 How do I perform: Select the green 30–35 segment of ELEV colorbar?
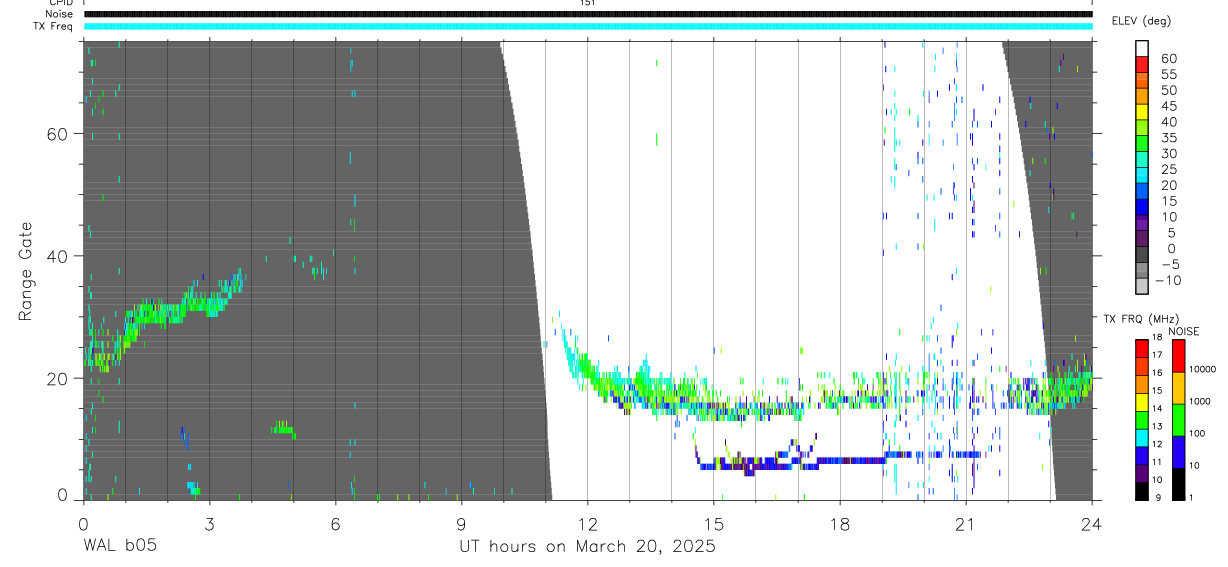1142,146
